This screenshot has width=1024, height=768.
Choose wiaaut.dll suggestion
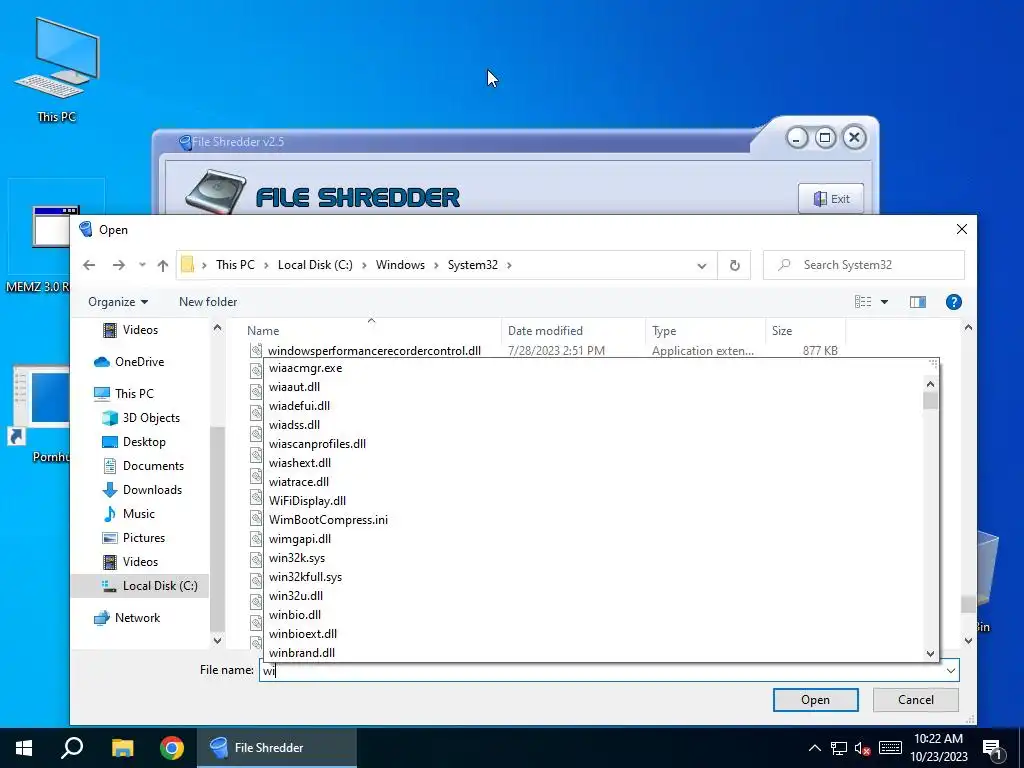coord(295,387)
